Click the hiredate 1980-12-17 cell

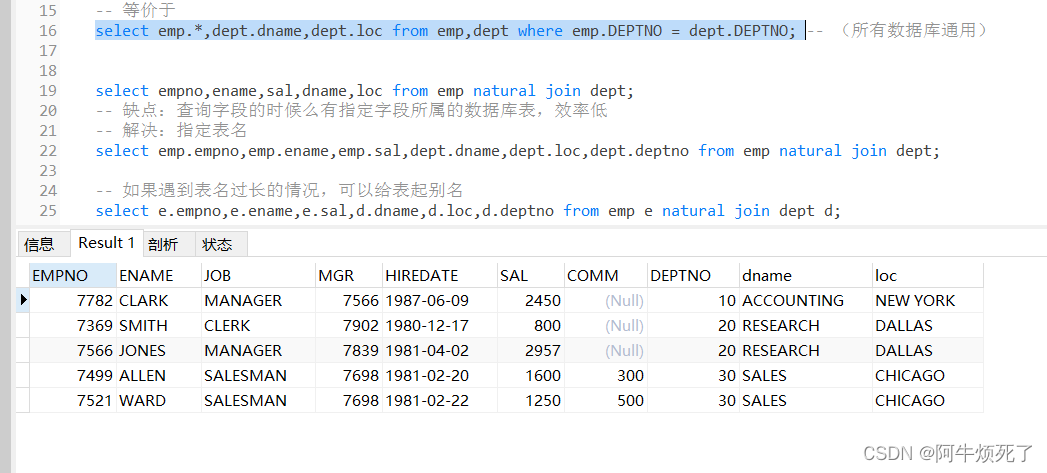pos(439,325)
